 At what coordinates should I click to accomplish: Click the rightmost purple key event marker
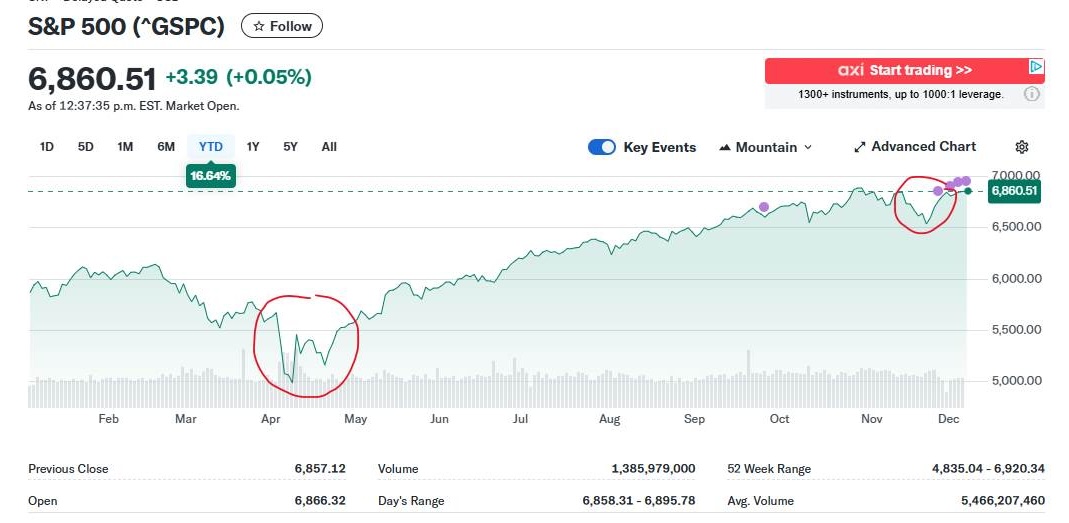click(966, 181)
